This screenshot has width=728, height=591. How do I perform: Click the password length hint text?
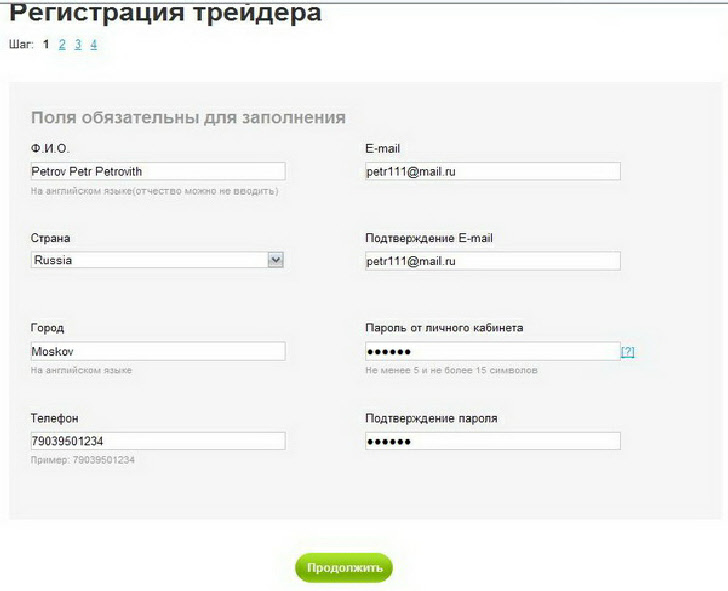[x=452, y=370]
